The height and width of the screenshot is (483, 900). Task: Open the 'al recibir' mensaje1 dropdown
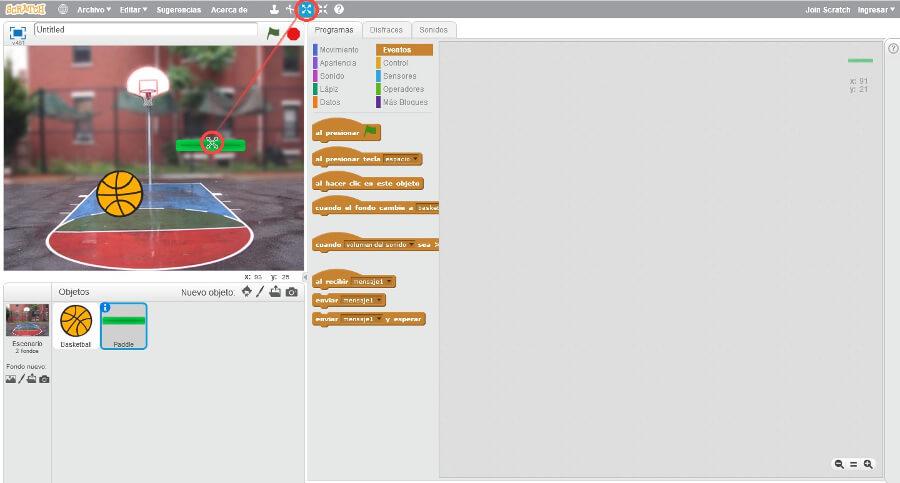373,281
